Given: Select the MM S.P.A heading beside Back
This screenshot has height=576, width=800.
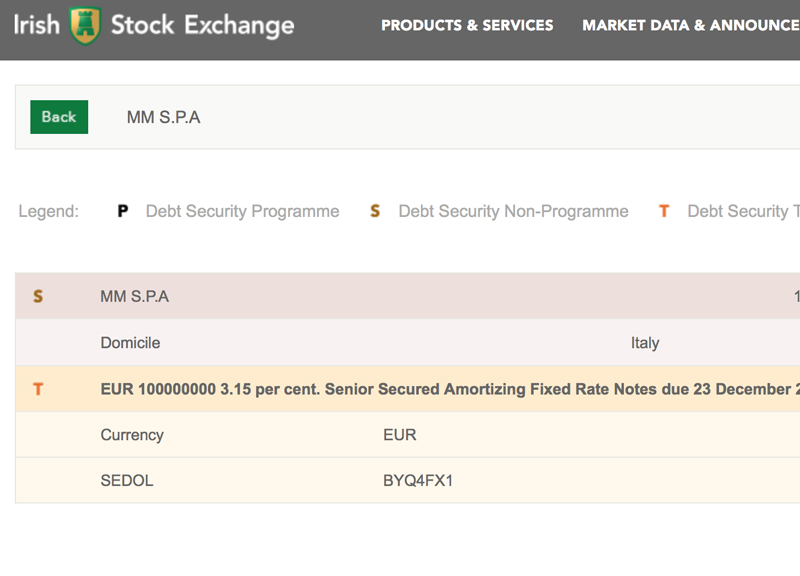Looking at the screenshot, I should click(x=163, y=117).
